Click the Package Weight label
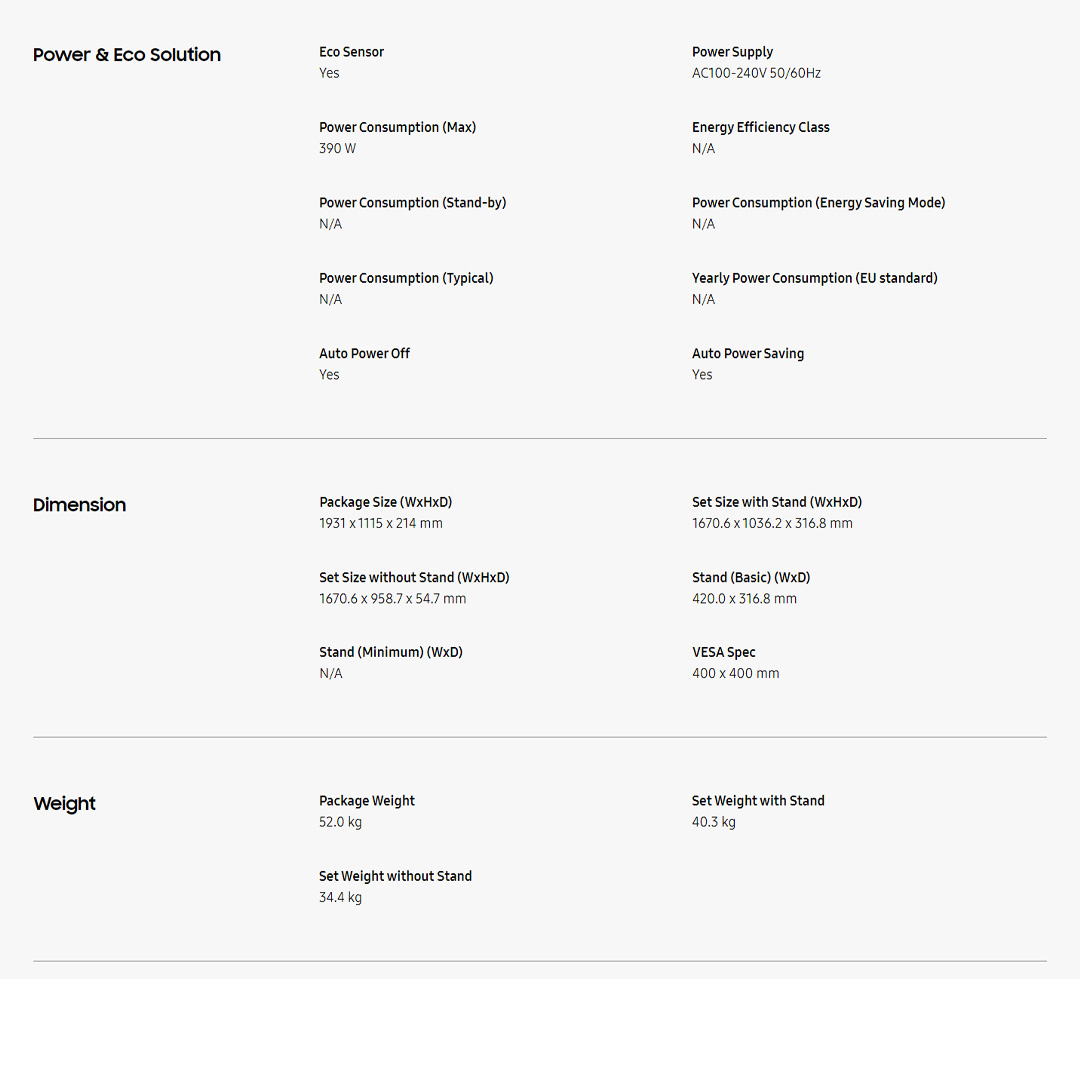This screenshot has width=1080, height=1080. [x=366, y=801]
